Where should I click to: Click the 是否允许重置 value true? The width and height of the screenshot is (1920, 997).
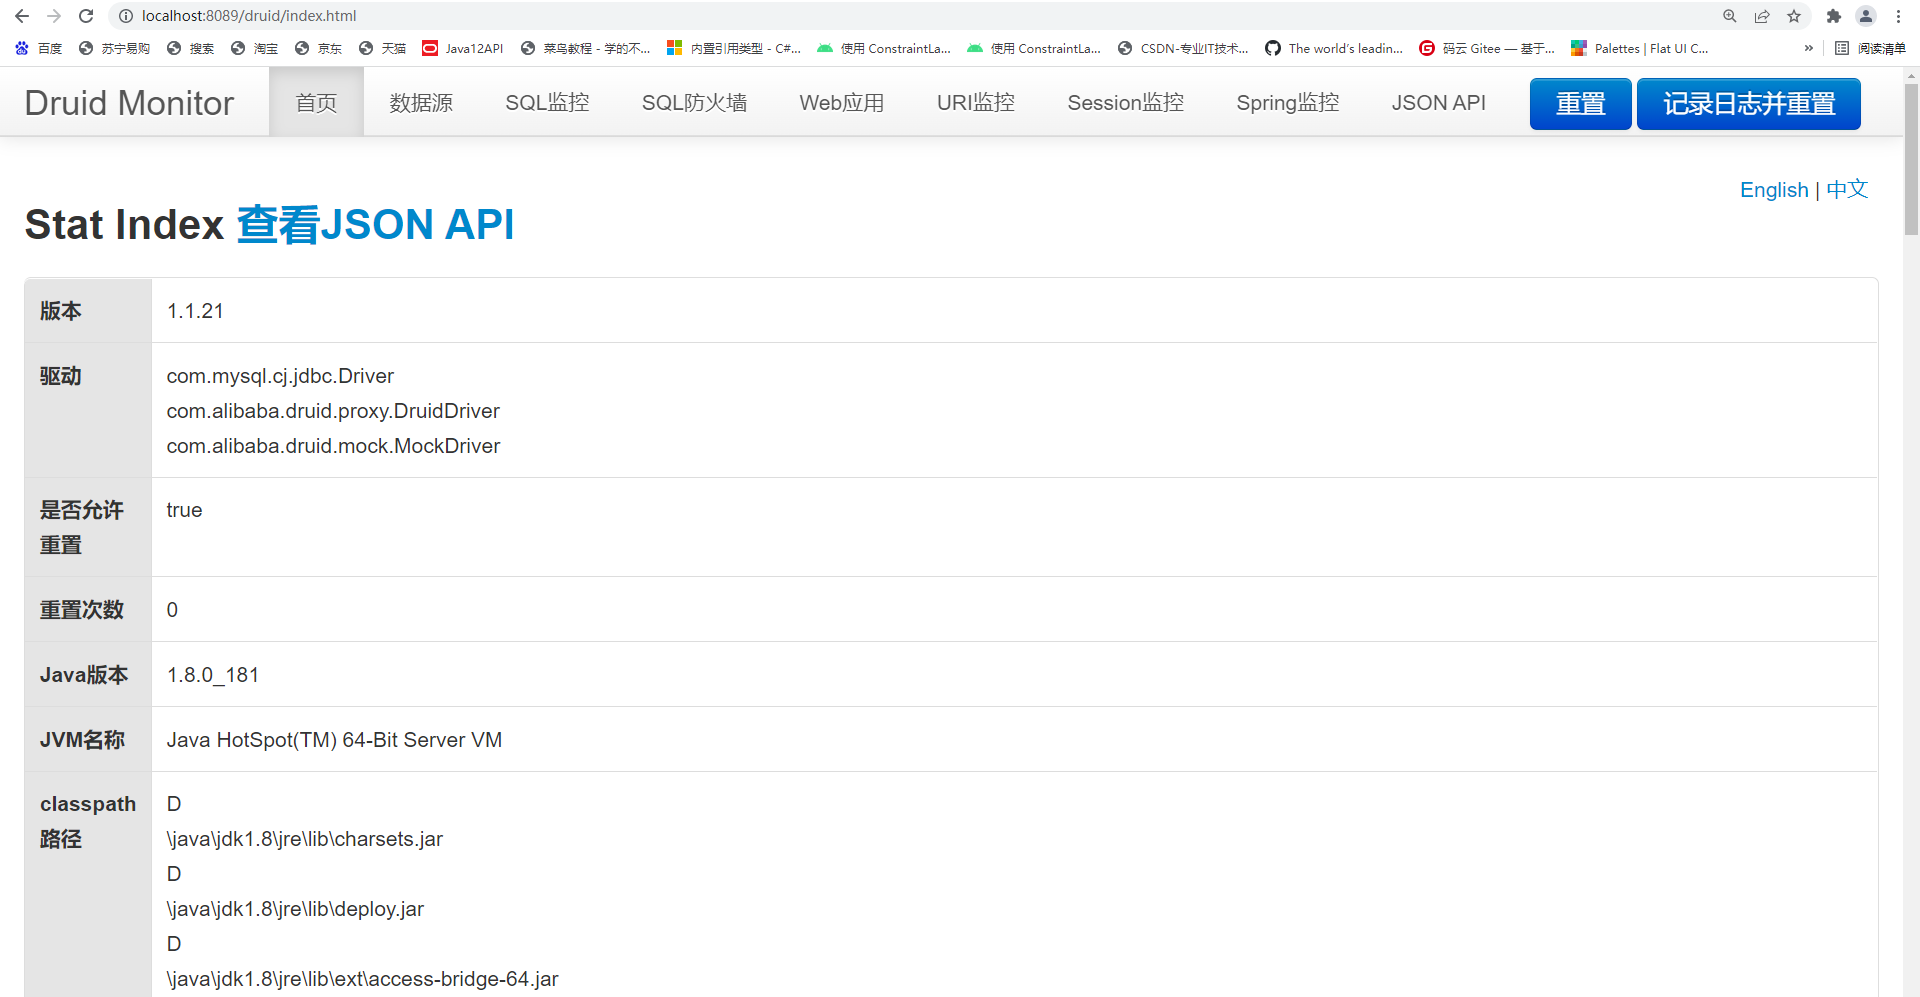pyautogui.click(x=184, y=510)
